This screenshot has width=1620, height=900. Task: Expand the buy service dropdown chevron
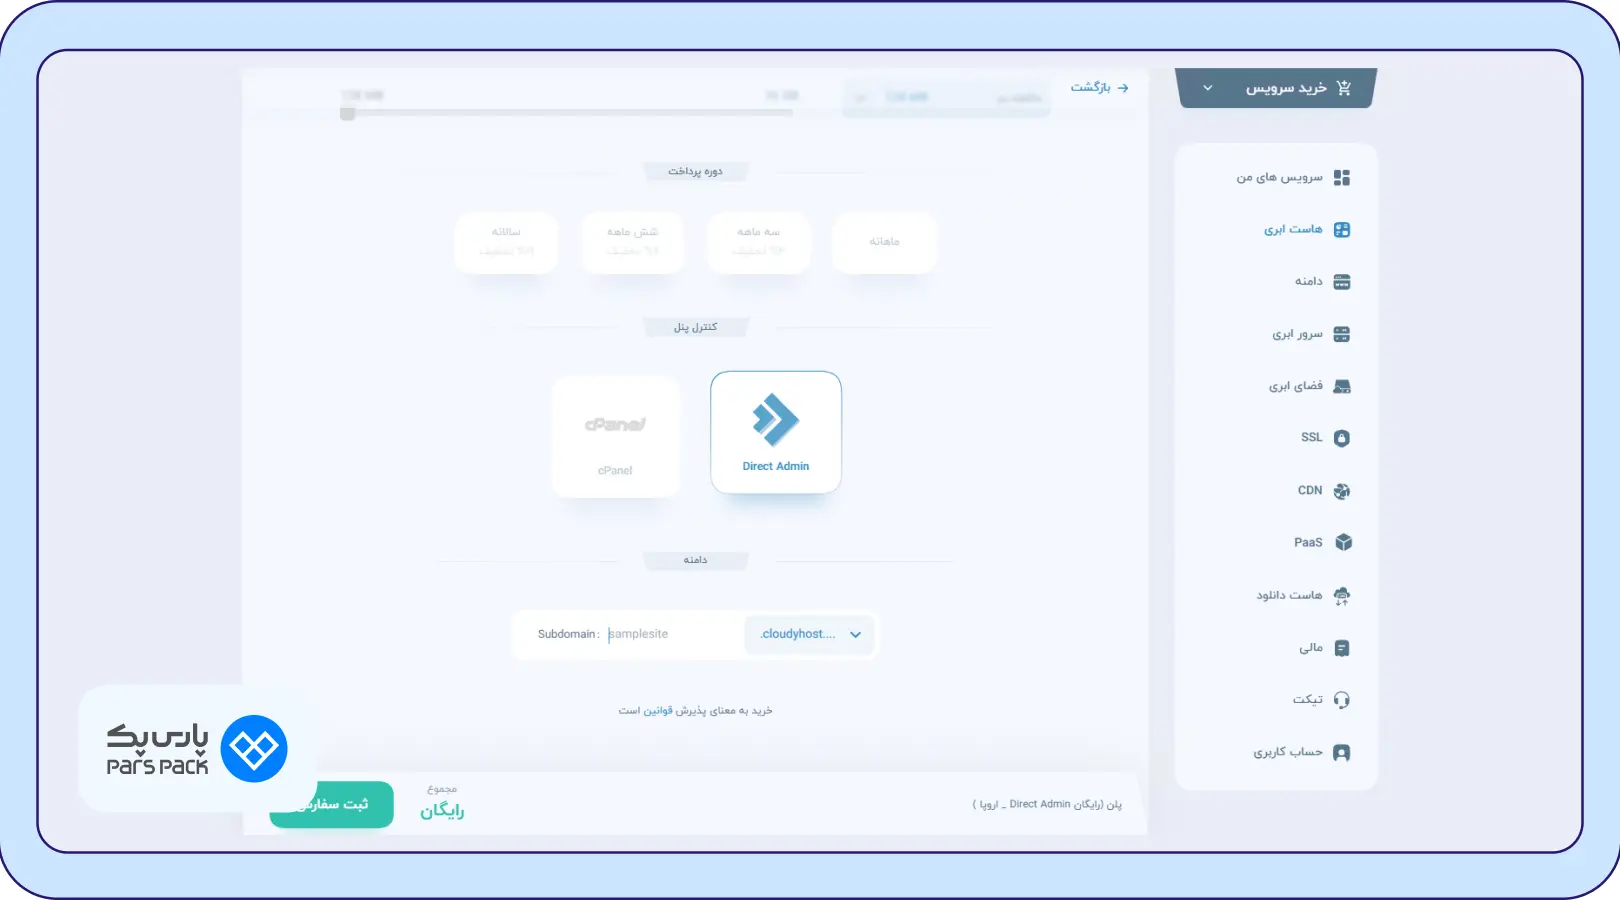(x=1207, y=88)
